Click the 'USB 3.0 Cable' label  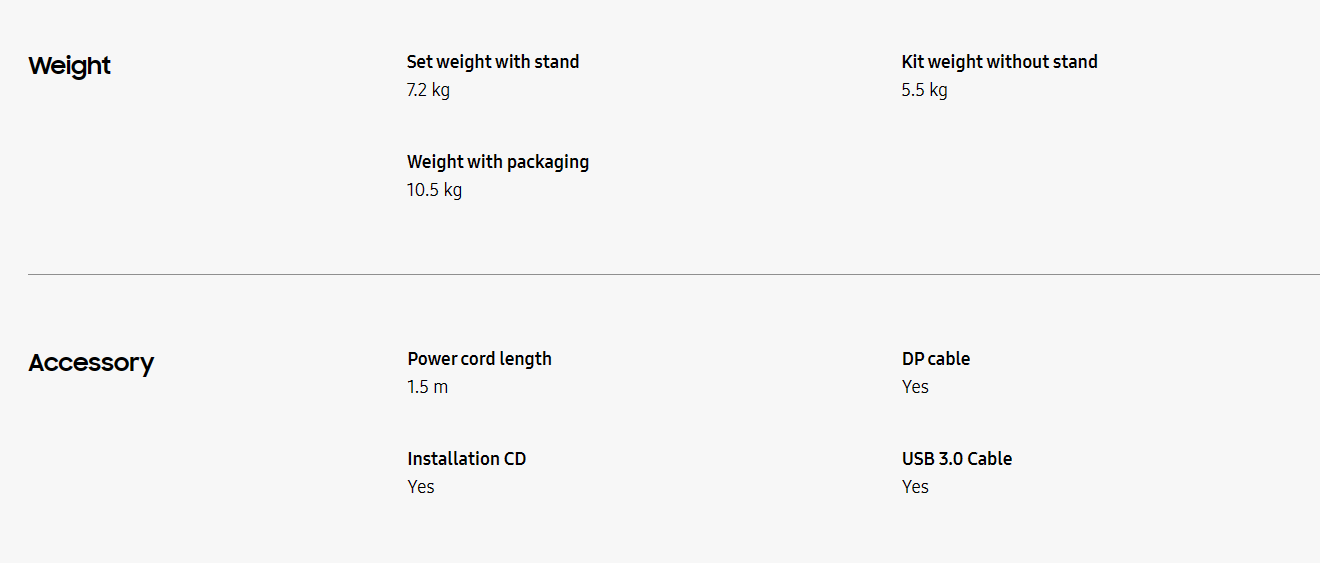coord(956,459)
